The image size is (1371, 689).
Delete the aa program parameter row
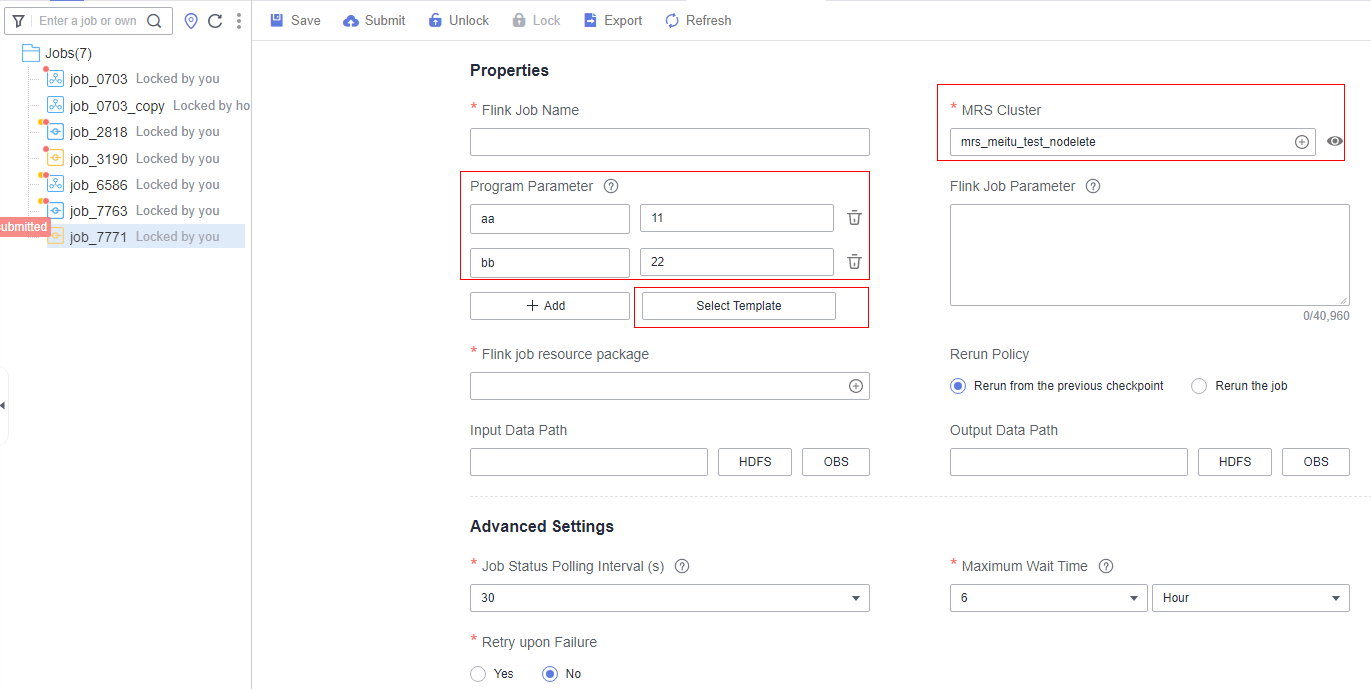pyautogui.click(x=854, y=218)
